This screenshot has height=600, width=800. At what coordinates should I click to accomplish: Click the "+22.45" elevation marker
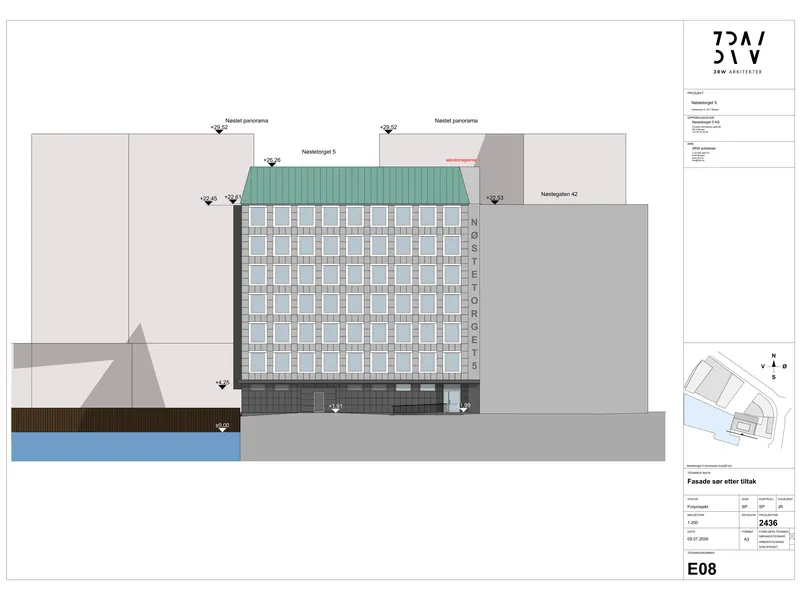point(208,200)
